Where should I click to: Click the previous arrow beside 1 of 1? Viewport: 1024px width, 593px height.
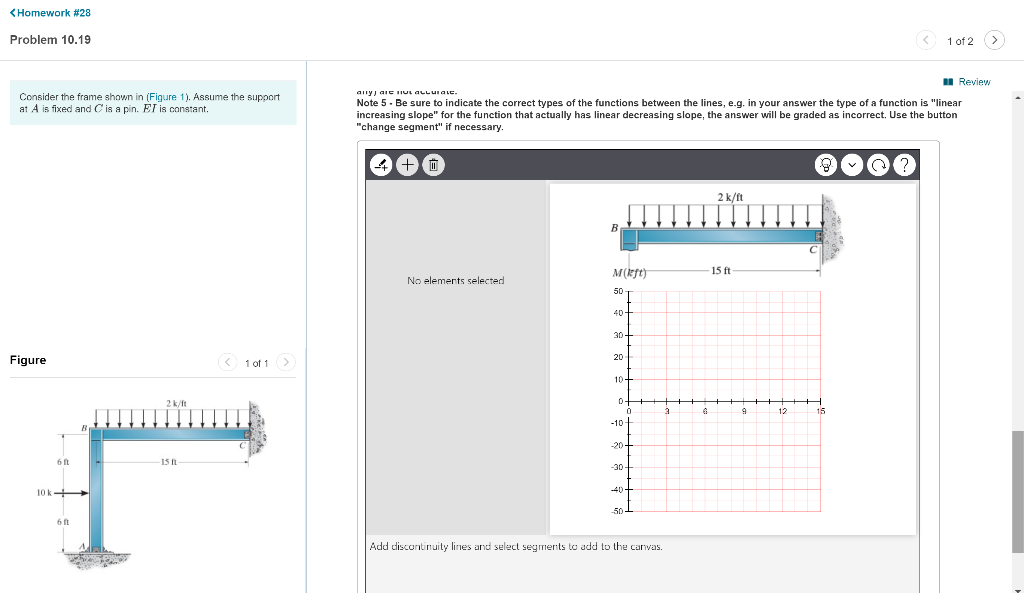(227, 363)
